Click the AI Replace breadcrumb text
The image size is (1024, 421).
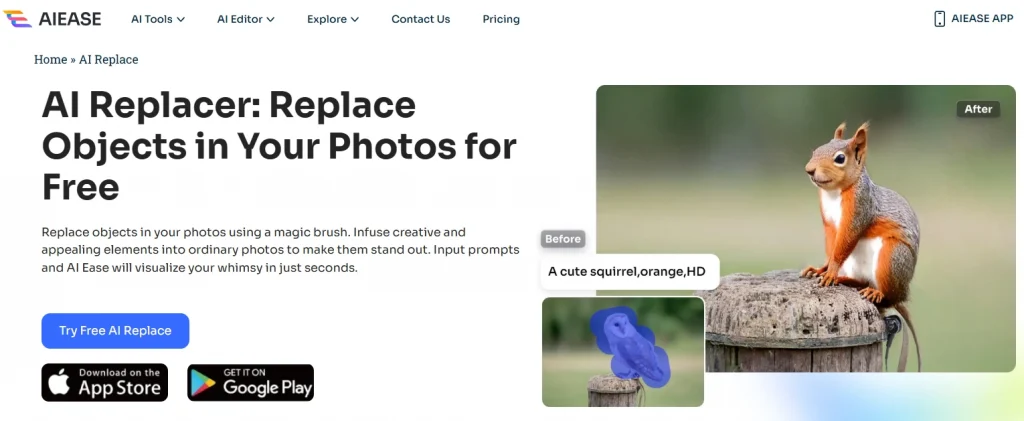(108, 59)
